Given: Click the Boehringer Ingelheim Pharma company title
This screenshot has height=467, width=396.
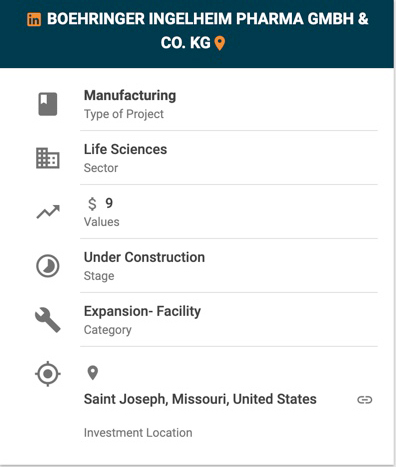Looking at the screenshot, I should [x=207, y=31].
